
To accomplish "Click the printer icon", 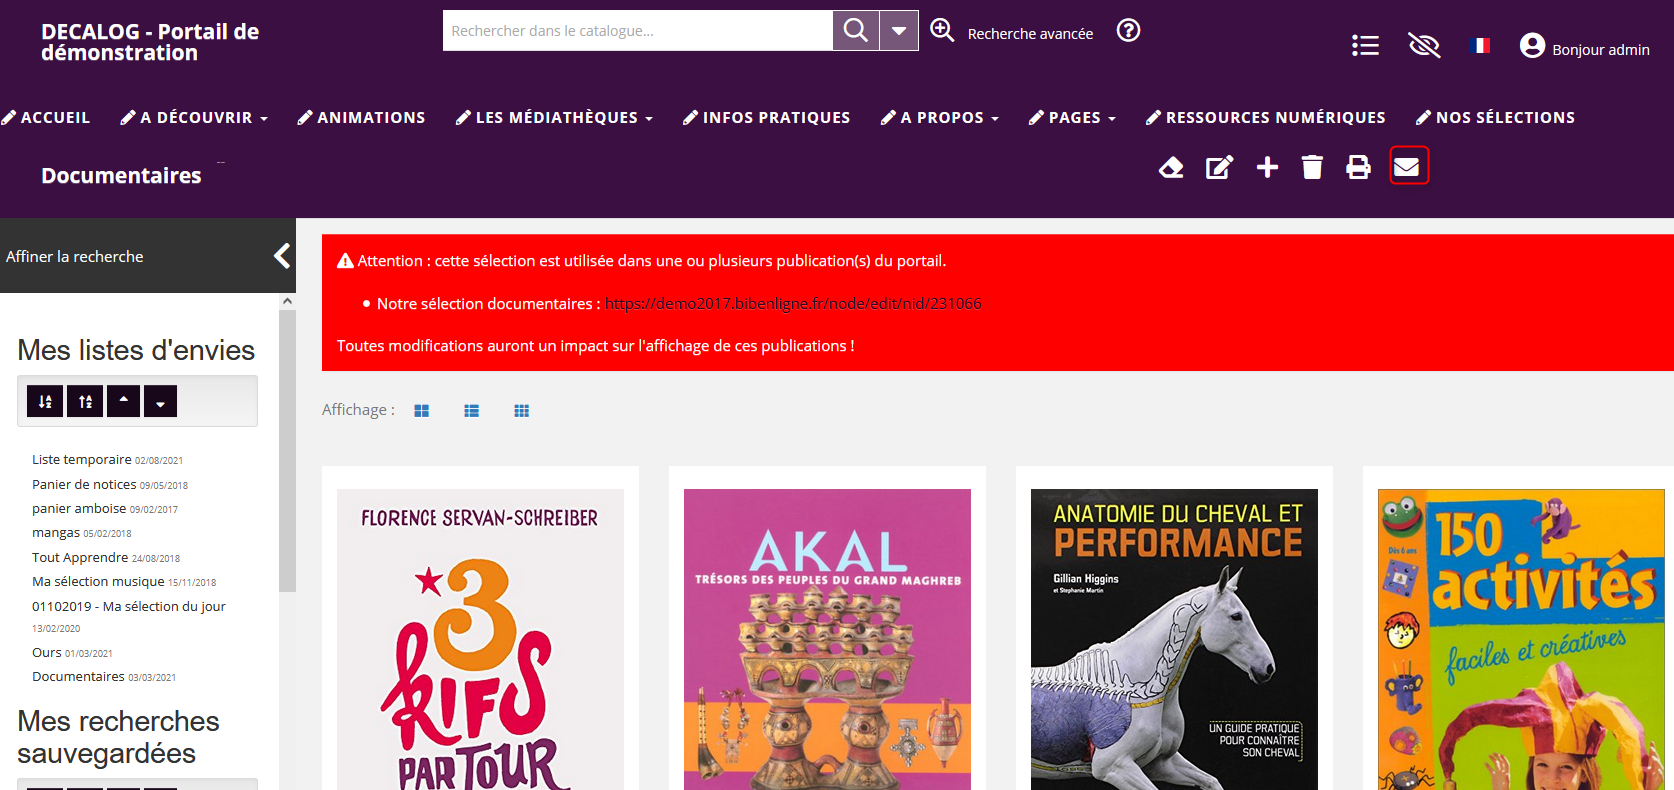I will pyautogui.click(x=1358, y=167).
